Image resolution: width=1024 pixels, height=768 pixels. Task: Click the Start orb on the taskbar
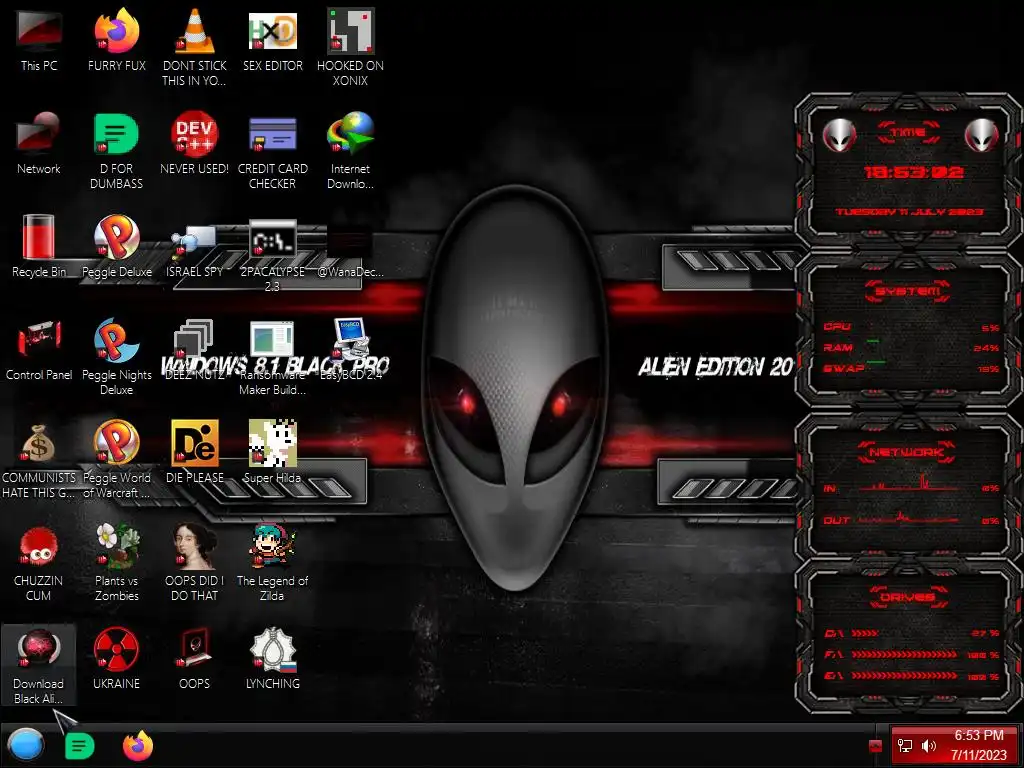(25, 745)
